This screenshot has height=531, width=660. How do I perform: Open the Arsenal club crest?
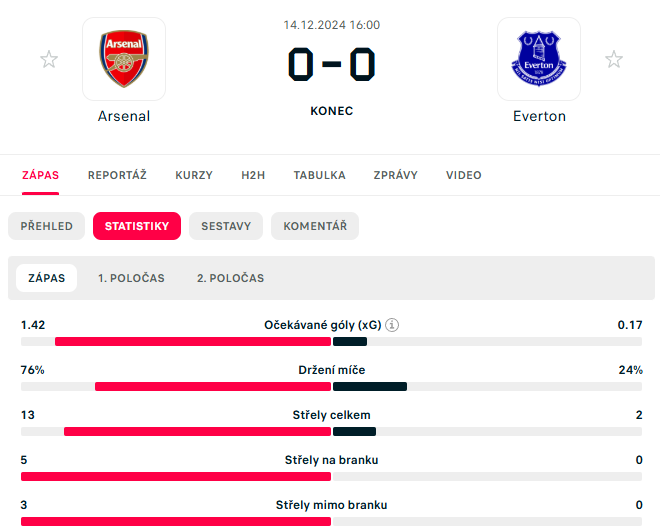point(124,59)
